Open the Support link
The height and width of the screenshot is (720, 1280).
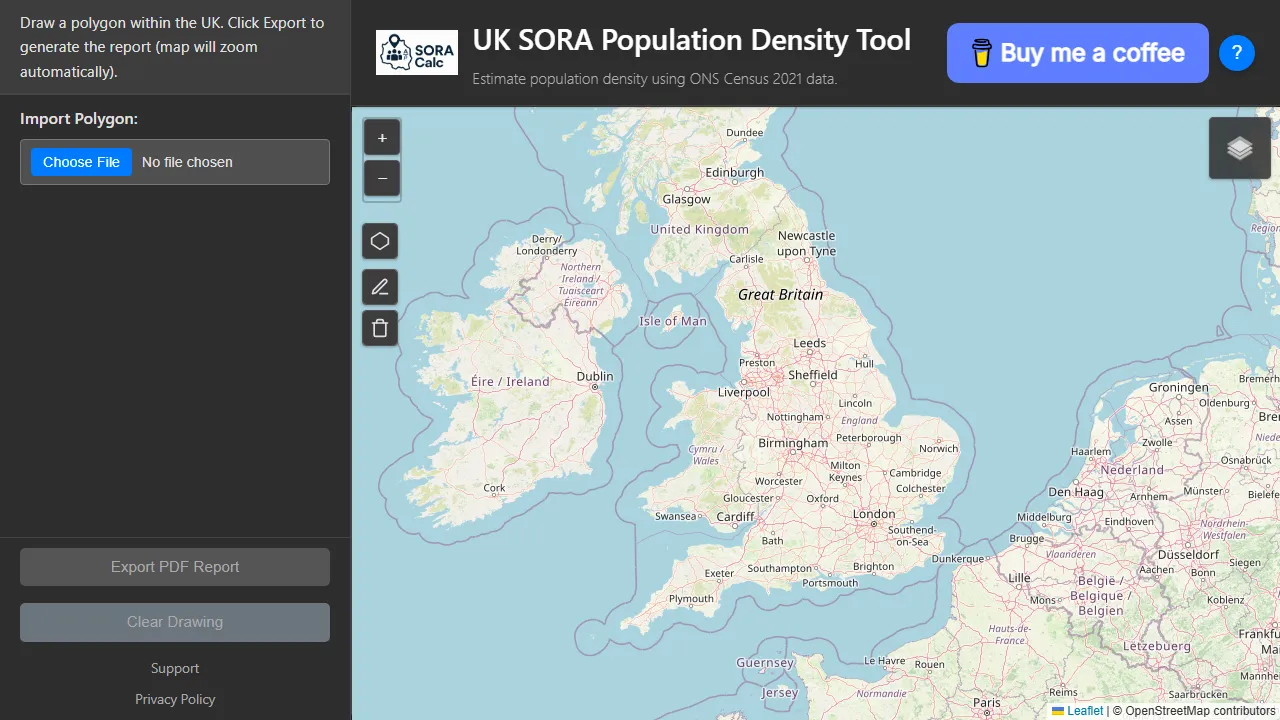[x=174, y=668]
